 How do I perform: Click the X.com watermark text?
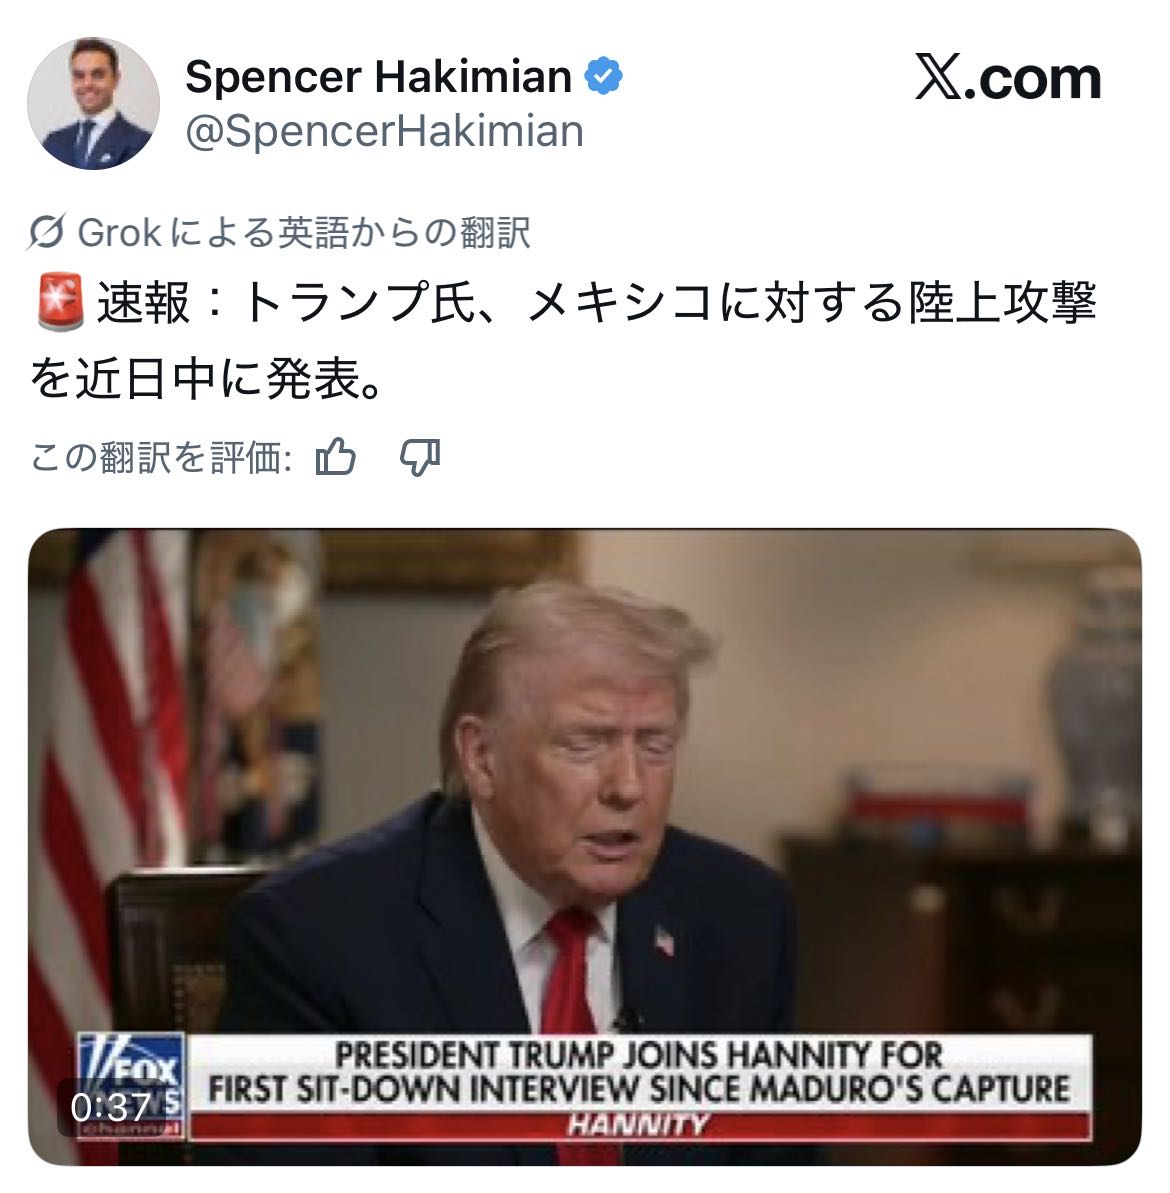point(1008,77)
